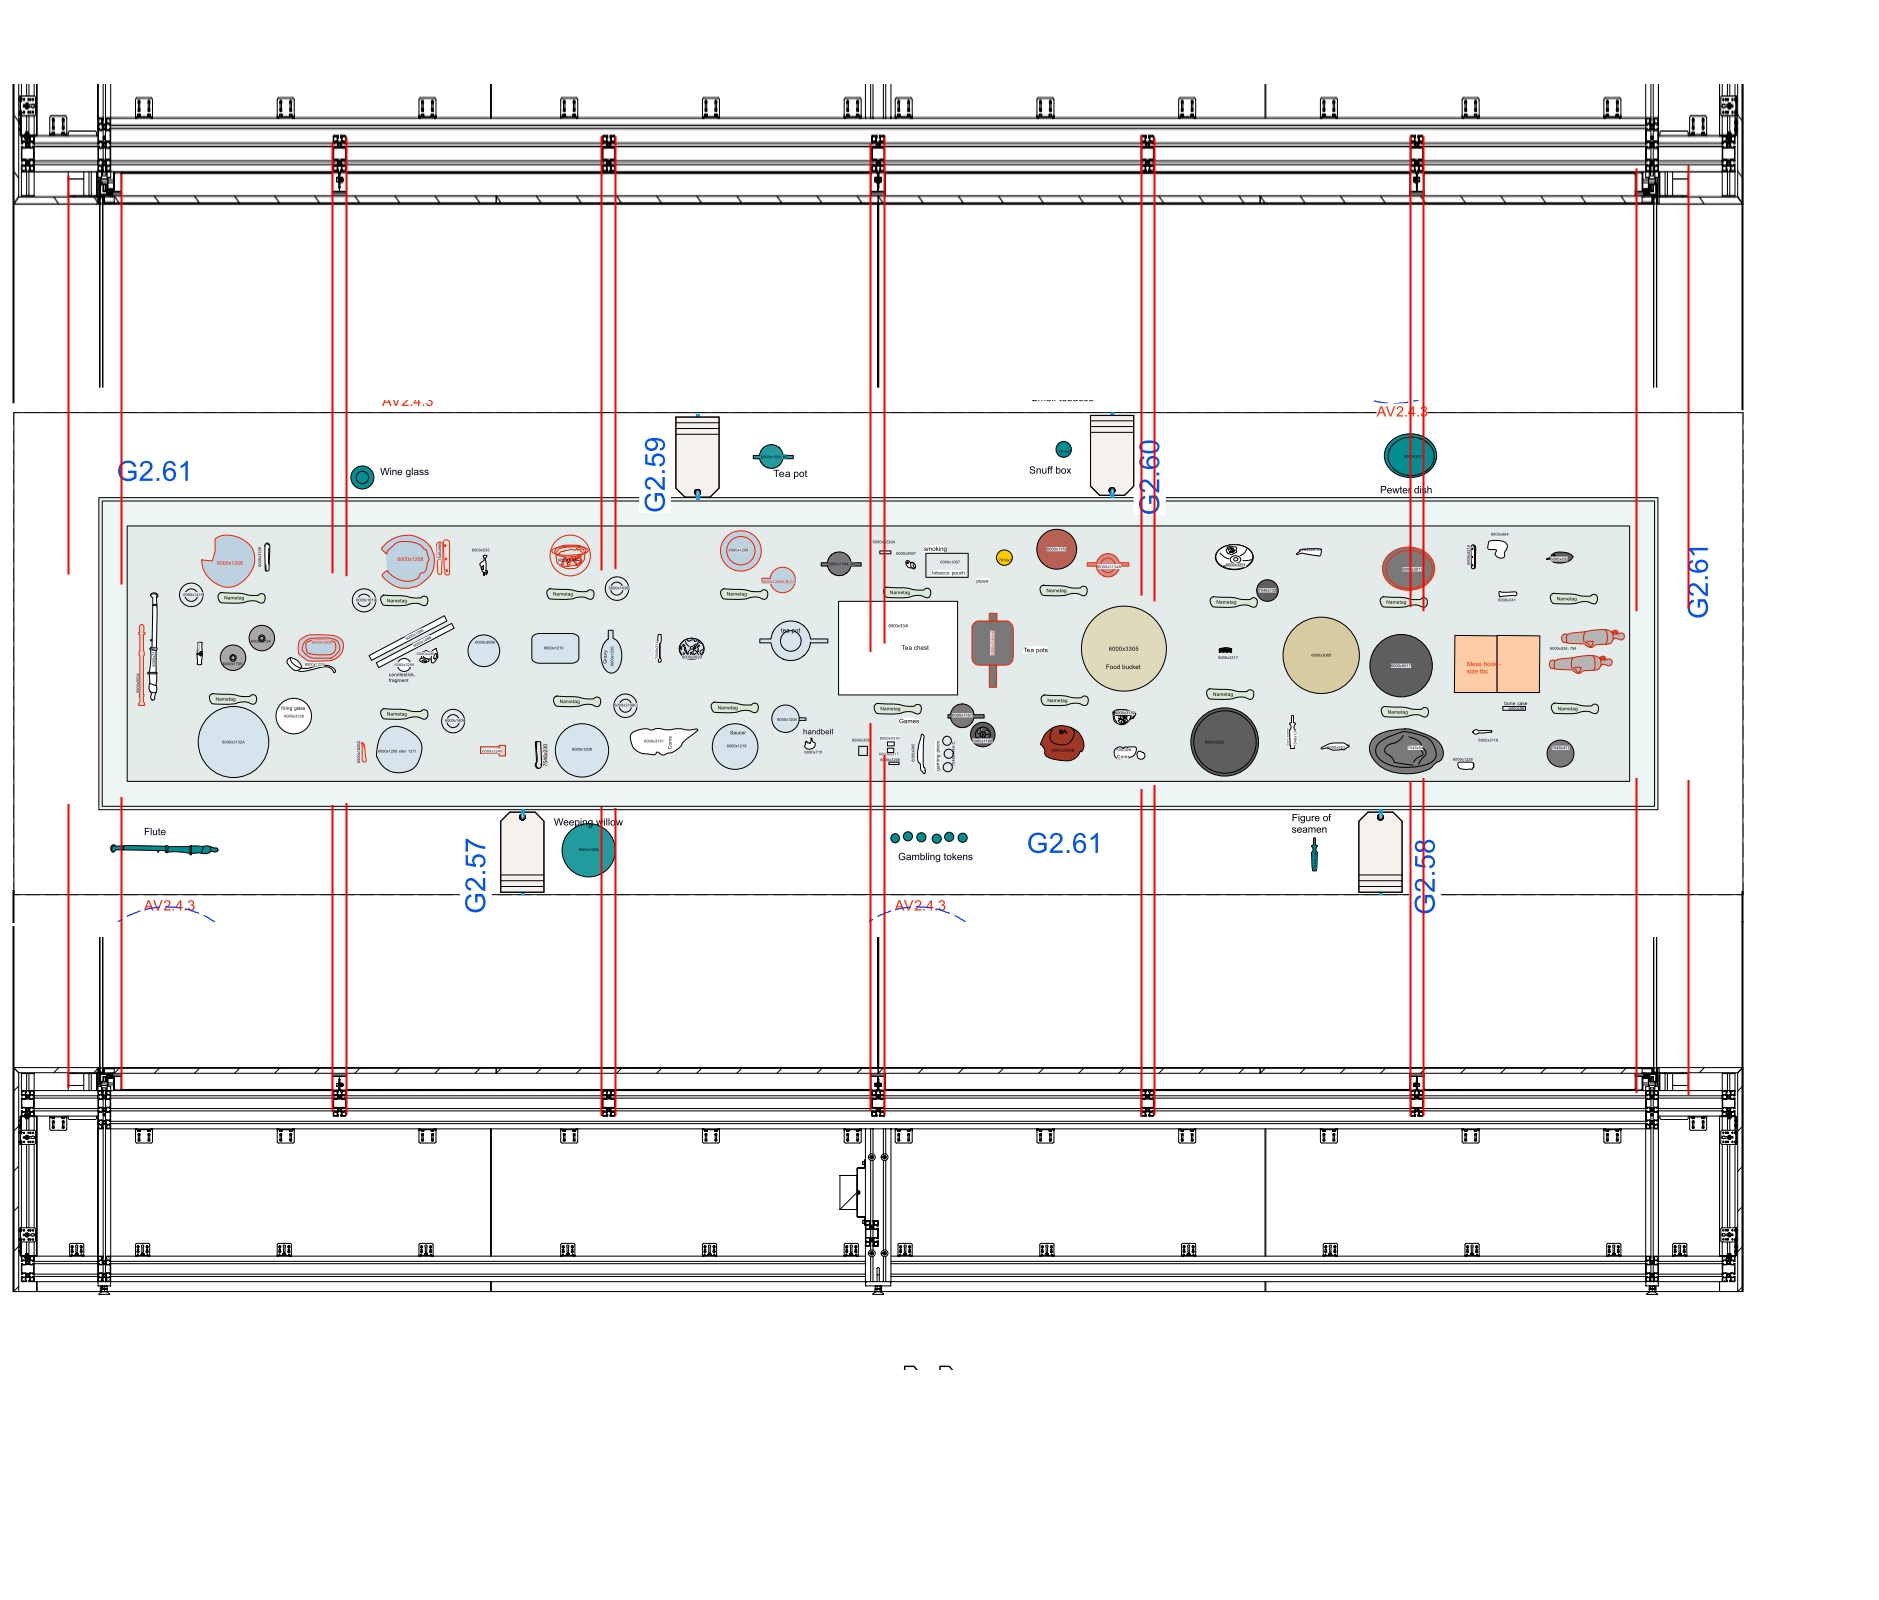Click the G2.59 case label
Image resolution: width=1879 pixels, height=1600 pixels.
pyautogui.click(x=655, y=474)
